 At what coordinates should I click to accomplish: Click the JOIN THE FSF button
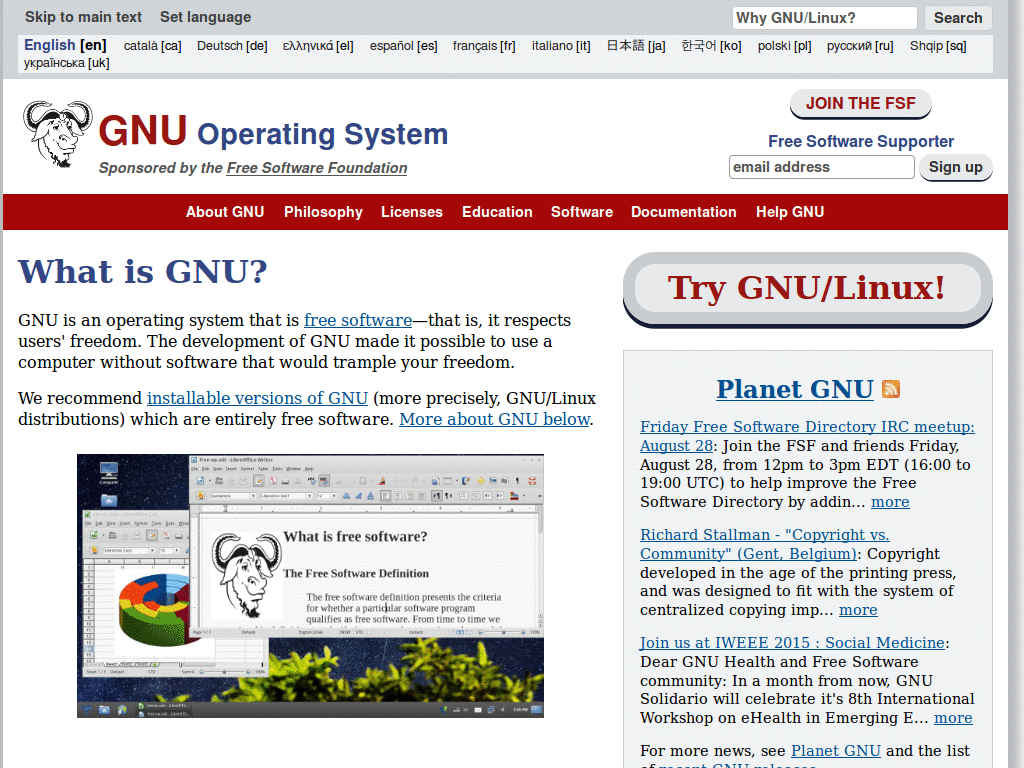pos(860,104)
